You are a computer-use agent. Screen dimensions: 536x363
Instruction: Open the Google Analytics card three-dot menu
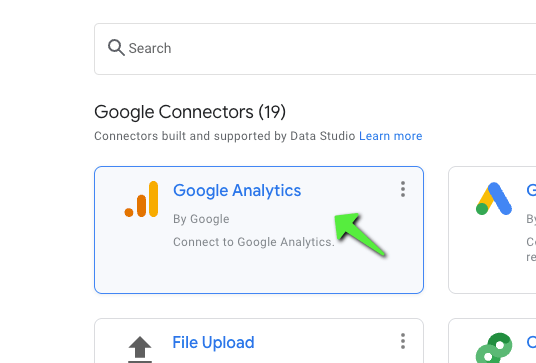point(403,189)
